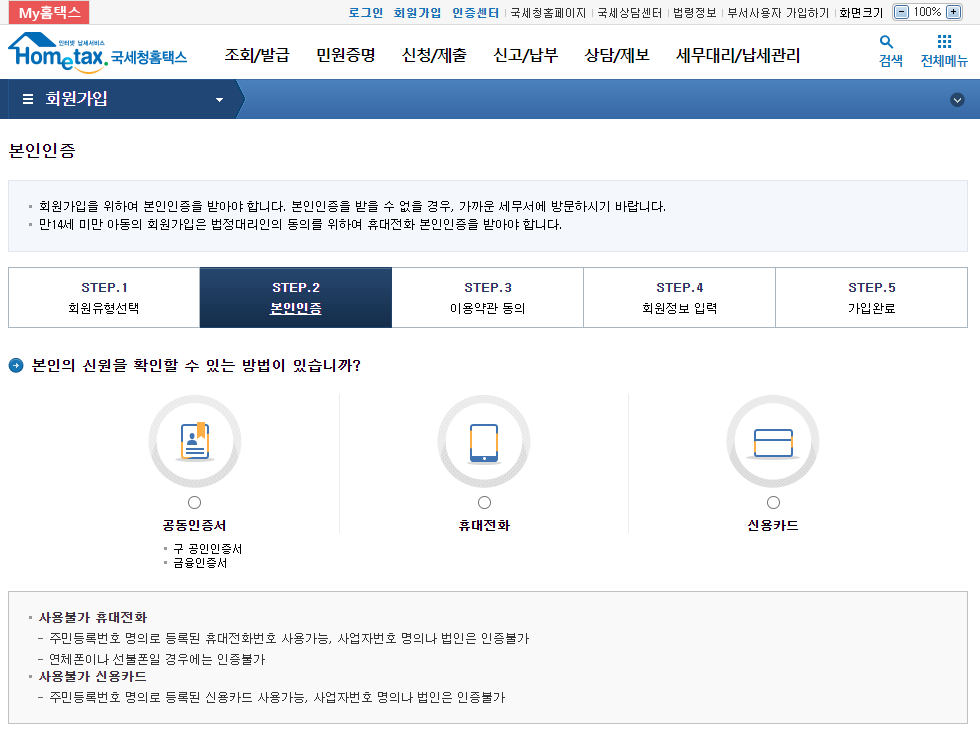
Task: Increase screen size with plus button
Action: tap(954, 12)
